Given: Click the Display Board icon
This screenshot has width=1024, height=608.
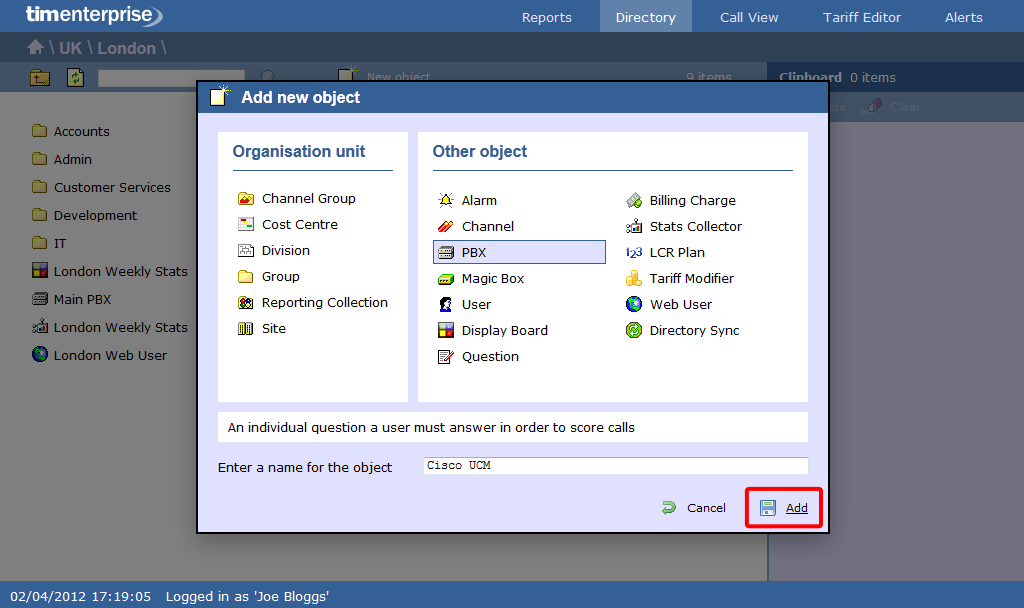Looking at the screenshot, I should (x=446, y=330).
